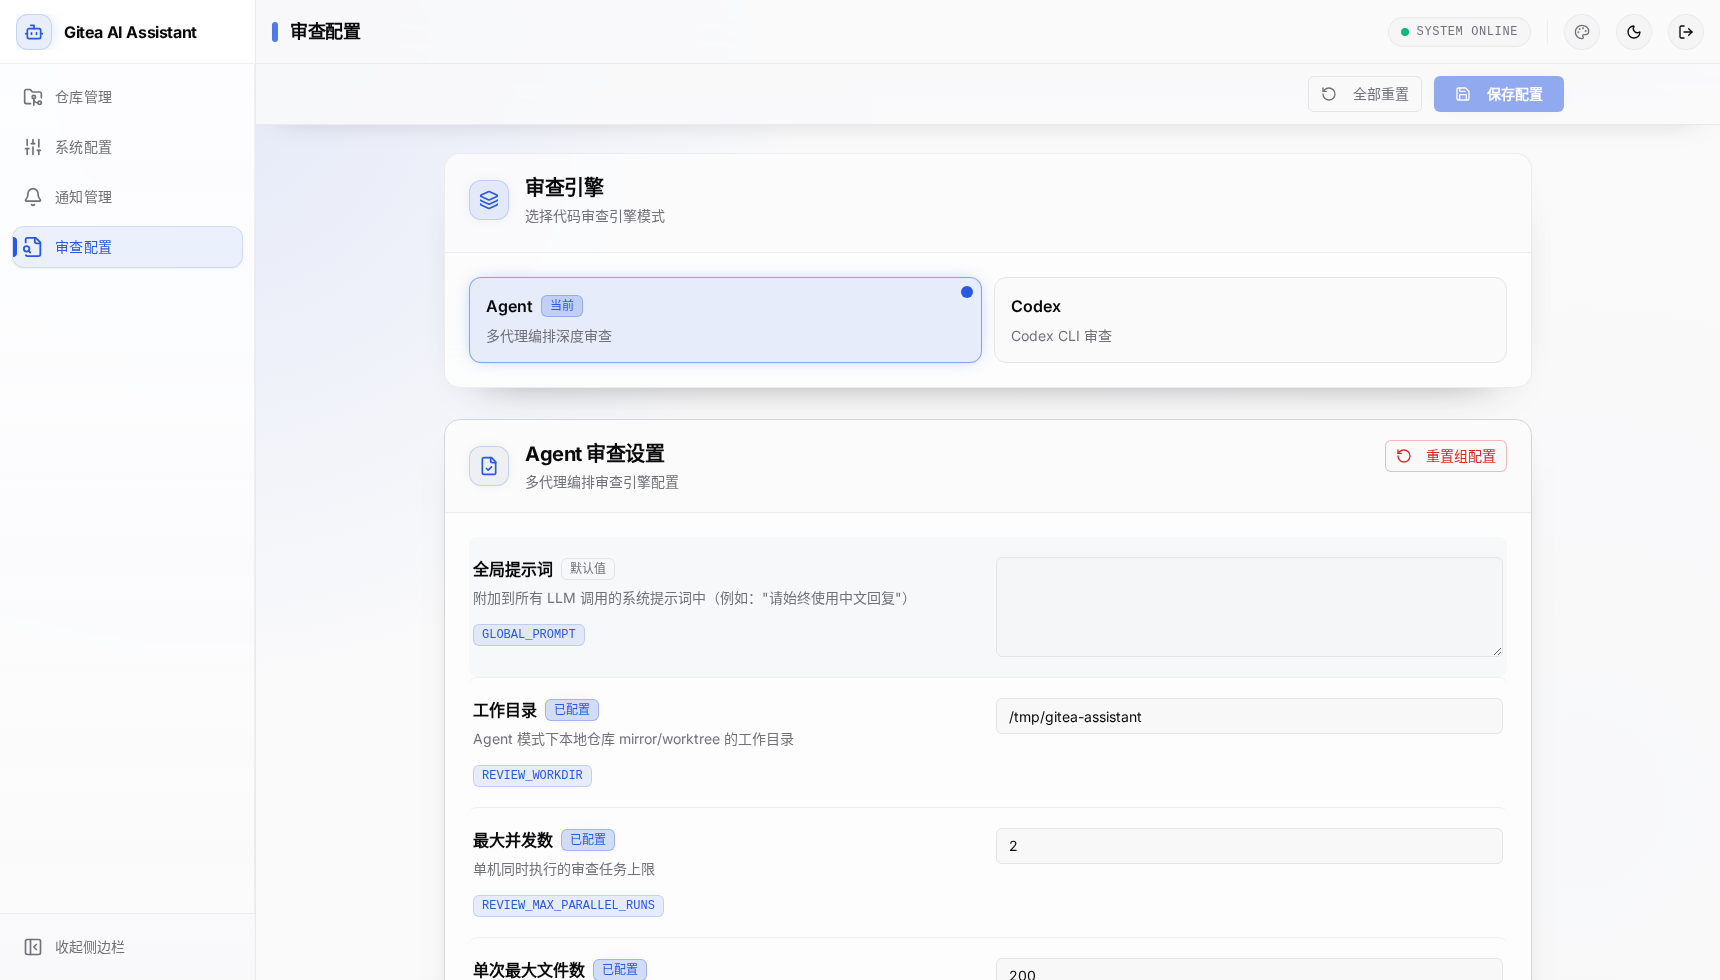This screenshot has height=980, width=1720.
Task: Click the 默认值 badge beside 全局提示词
Action: click(x=588, y=569)
